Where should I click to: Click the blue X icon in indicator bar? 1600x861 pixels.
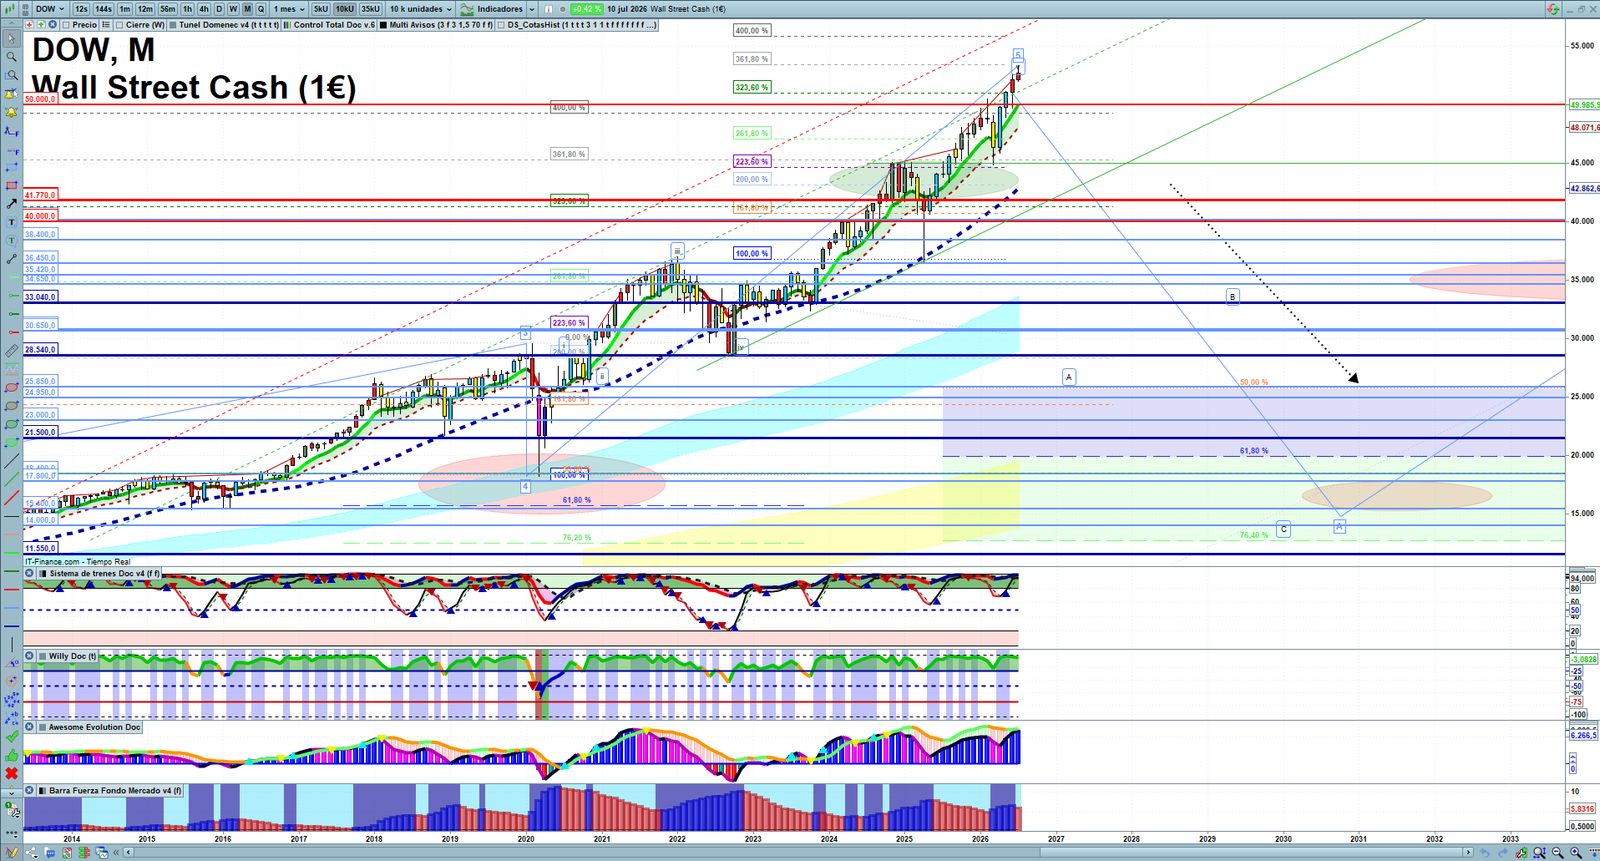[x=52, y=24]
